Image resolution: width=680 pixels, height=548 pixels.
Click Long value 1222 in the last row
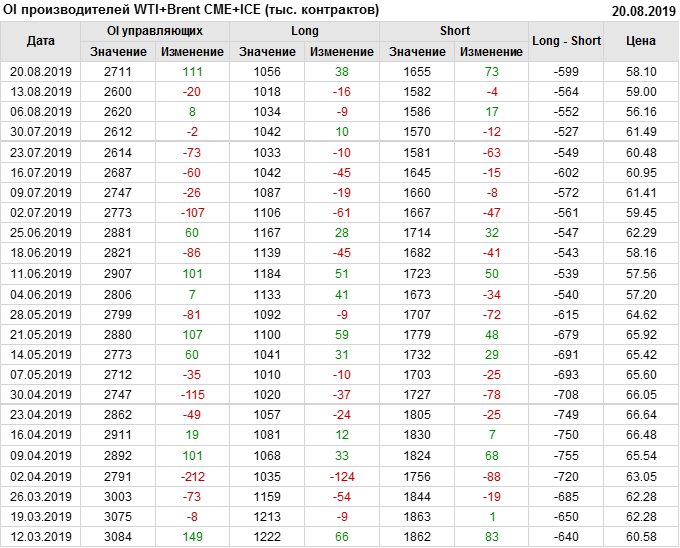coord(267,538)
